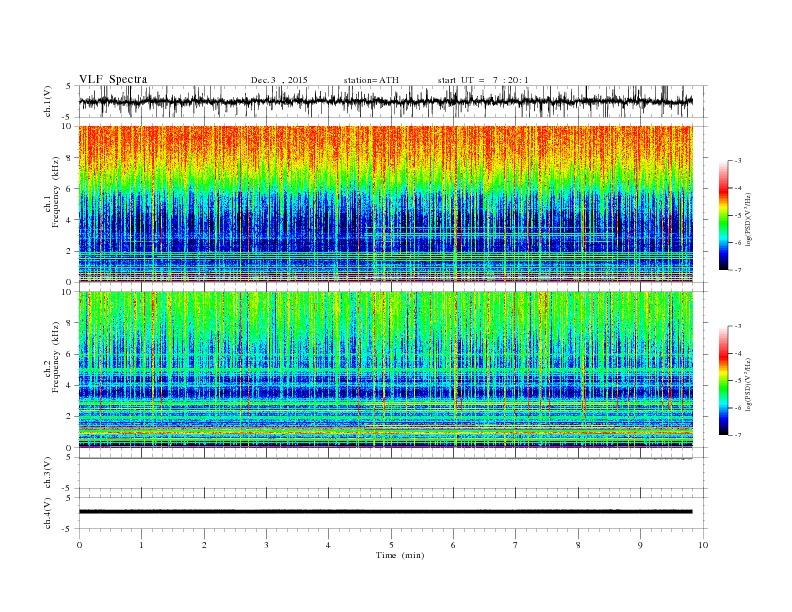Screen dimensions: 792x612
Task: Click the empty ch.3 voltage panel
Action: click(x=392, y=473)
